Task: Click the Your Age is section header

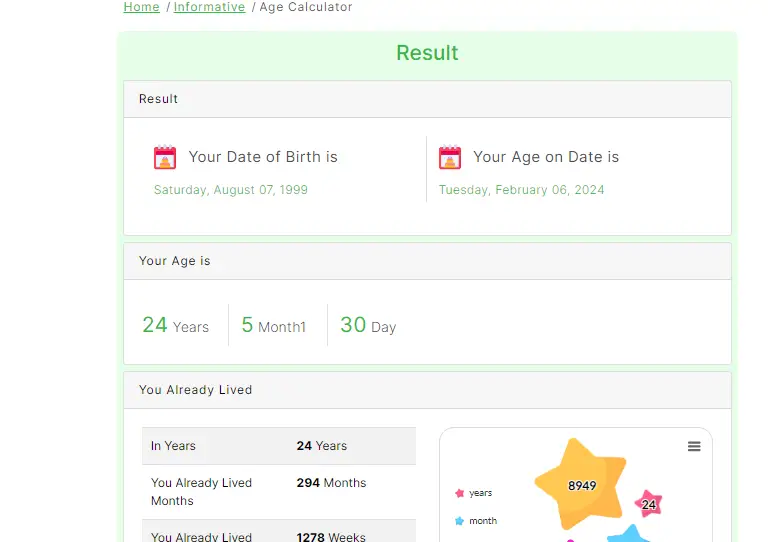Action: click(x=427, y=261)
